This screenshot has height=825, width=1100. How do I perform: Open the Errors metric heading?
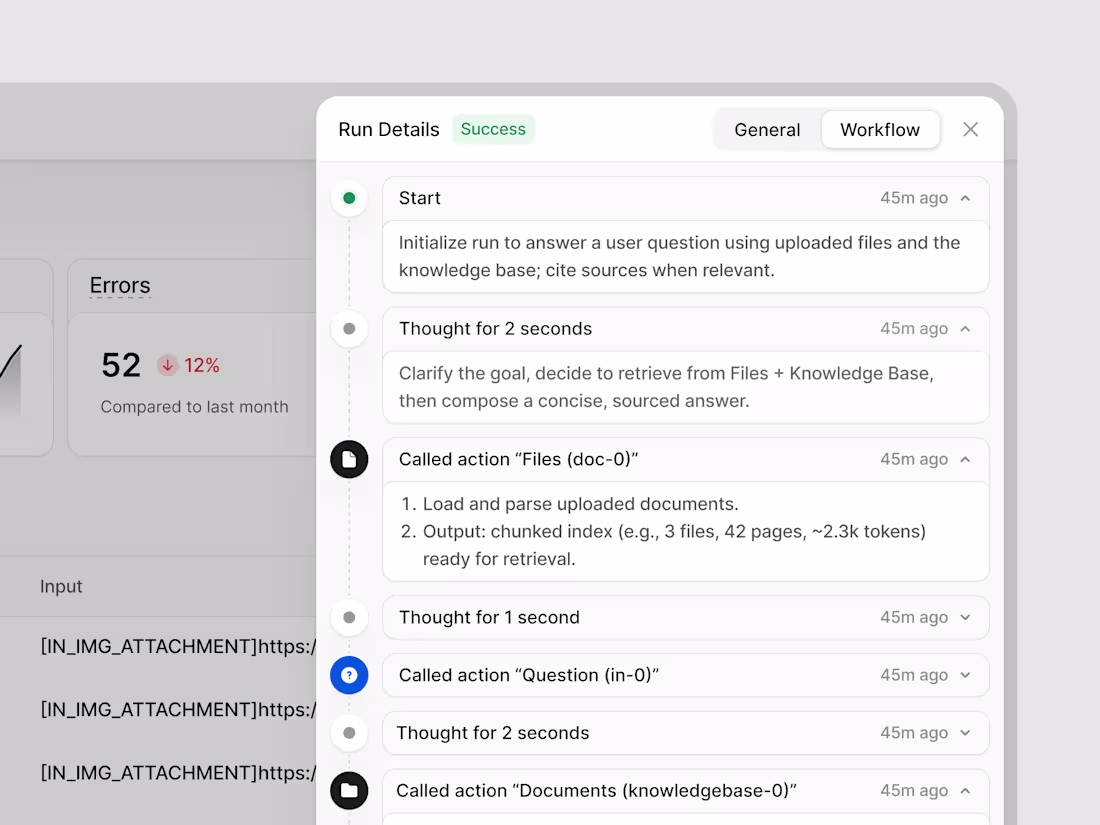tap(119, 286)
